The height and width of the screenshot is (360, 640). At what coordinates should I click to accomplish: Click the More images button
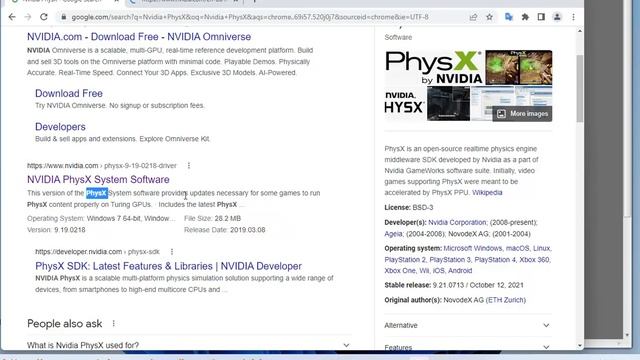tap(522, 114)
